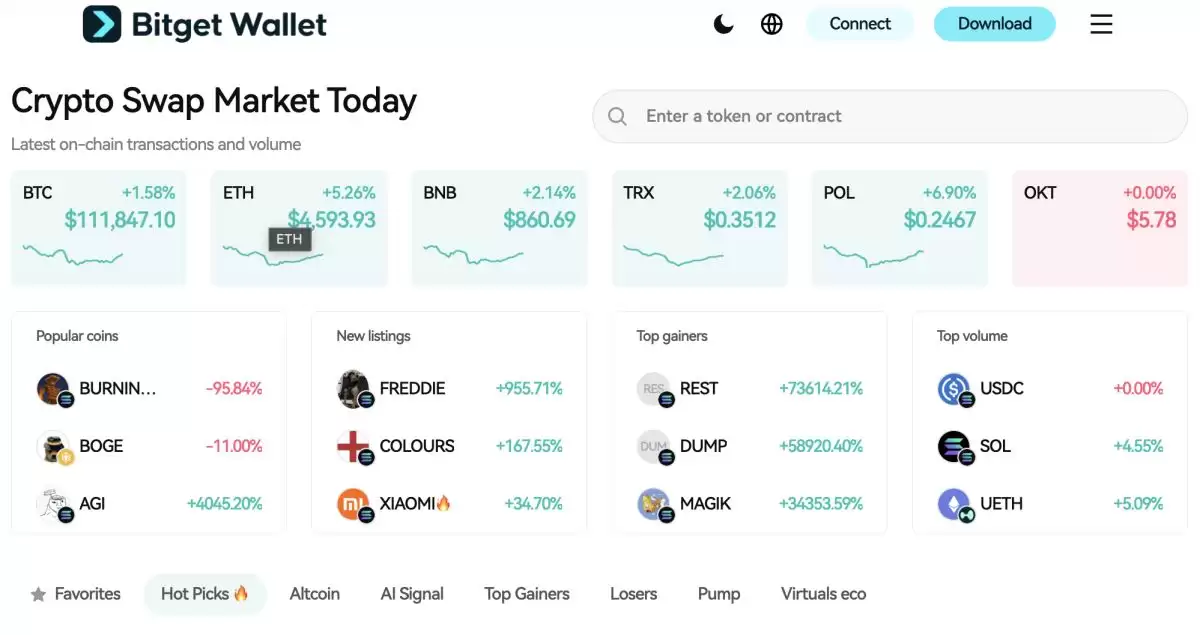Click the XIAOMI token icon
The height and width of the screenshot is (635, 1200).
[x=354, y=504]
